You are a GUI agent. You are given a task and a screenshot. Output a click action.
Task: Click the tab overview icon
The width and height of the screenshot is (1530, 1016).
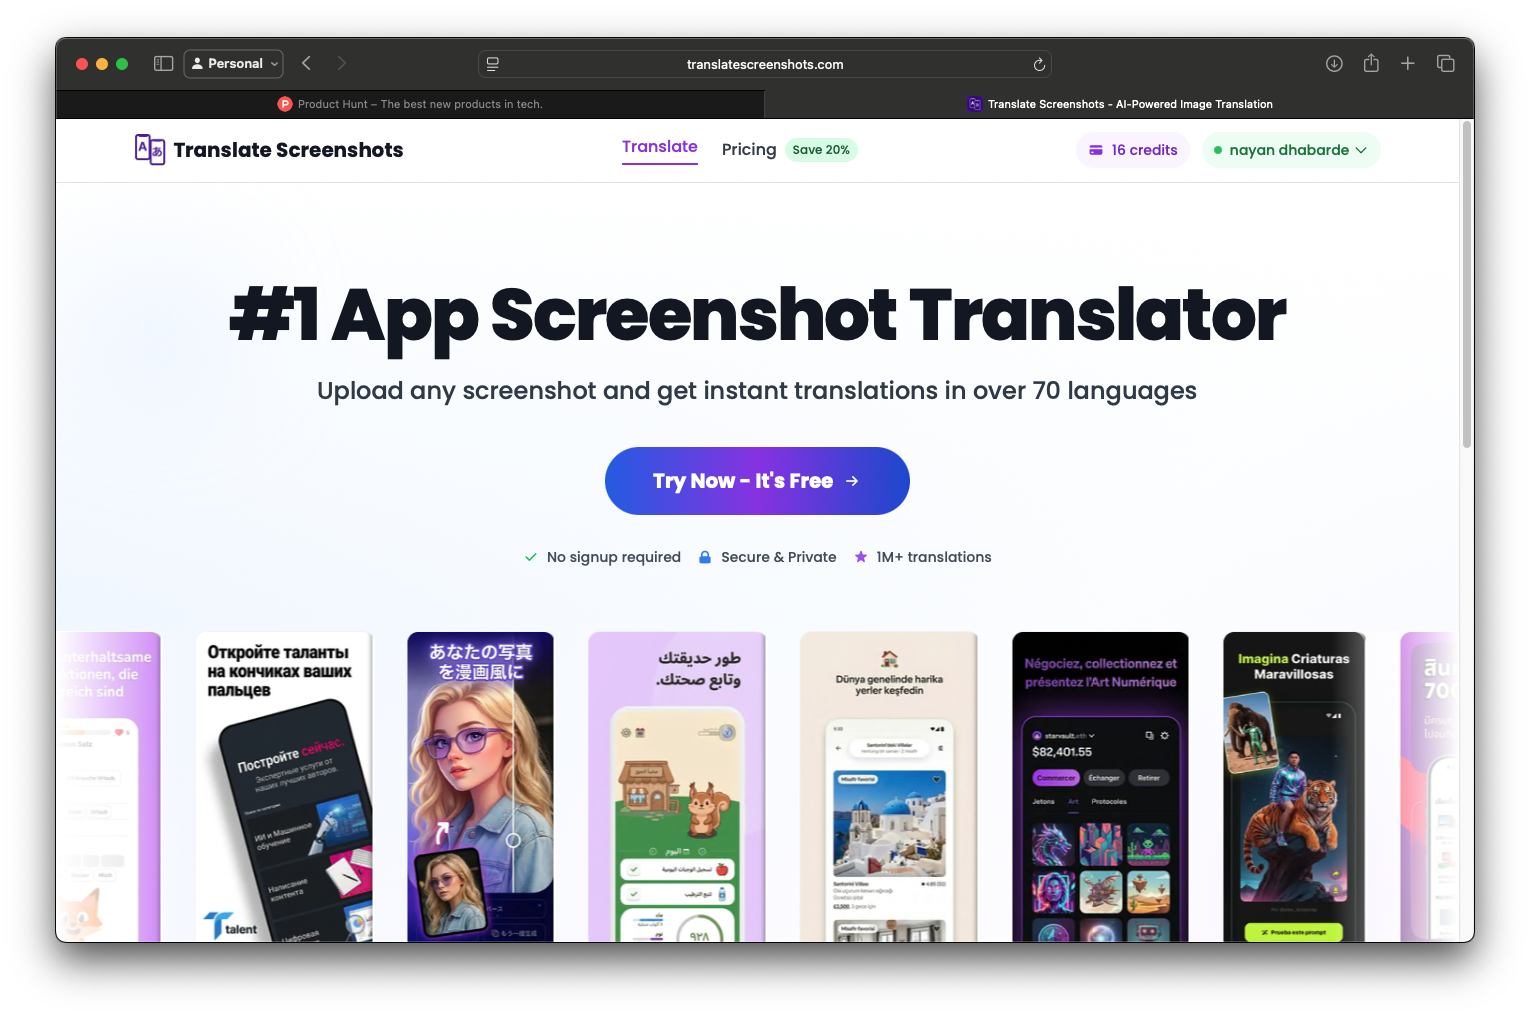pyautogui.click(x=1445, y=63)
